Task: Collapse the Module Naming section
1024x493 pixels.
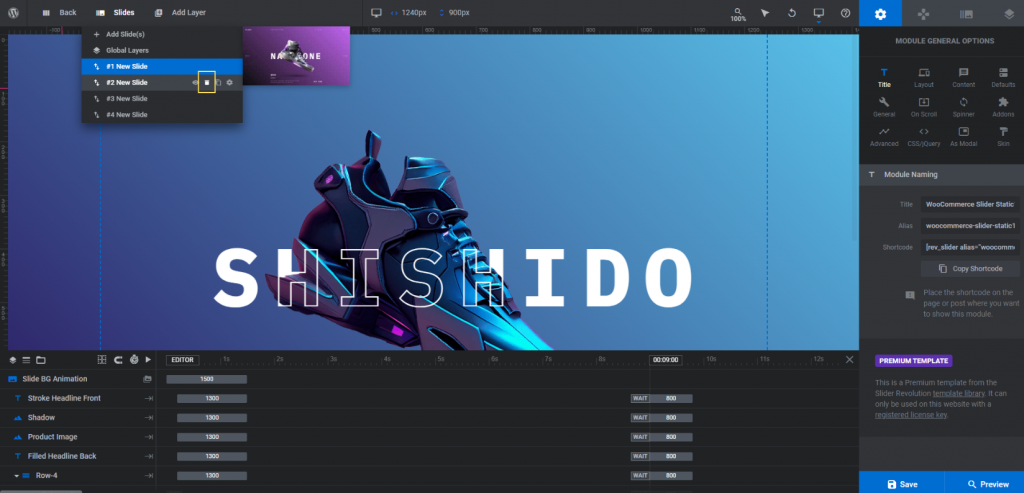Action: point(942,175)
